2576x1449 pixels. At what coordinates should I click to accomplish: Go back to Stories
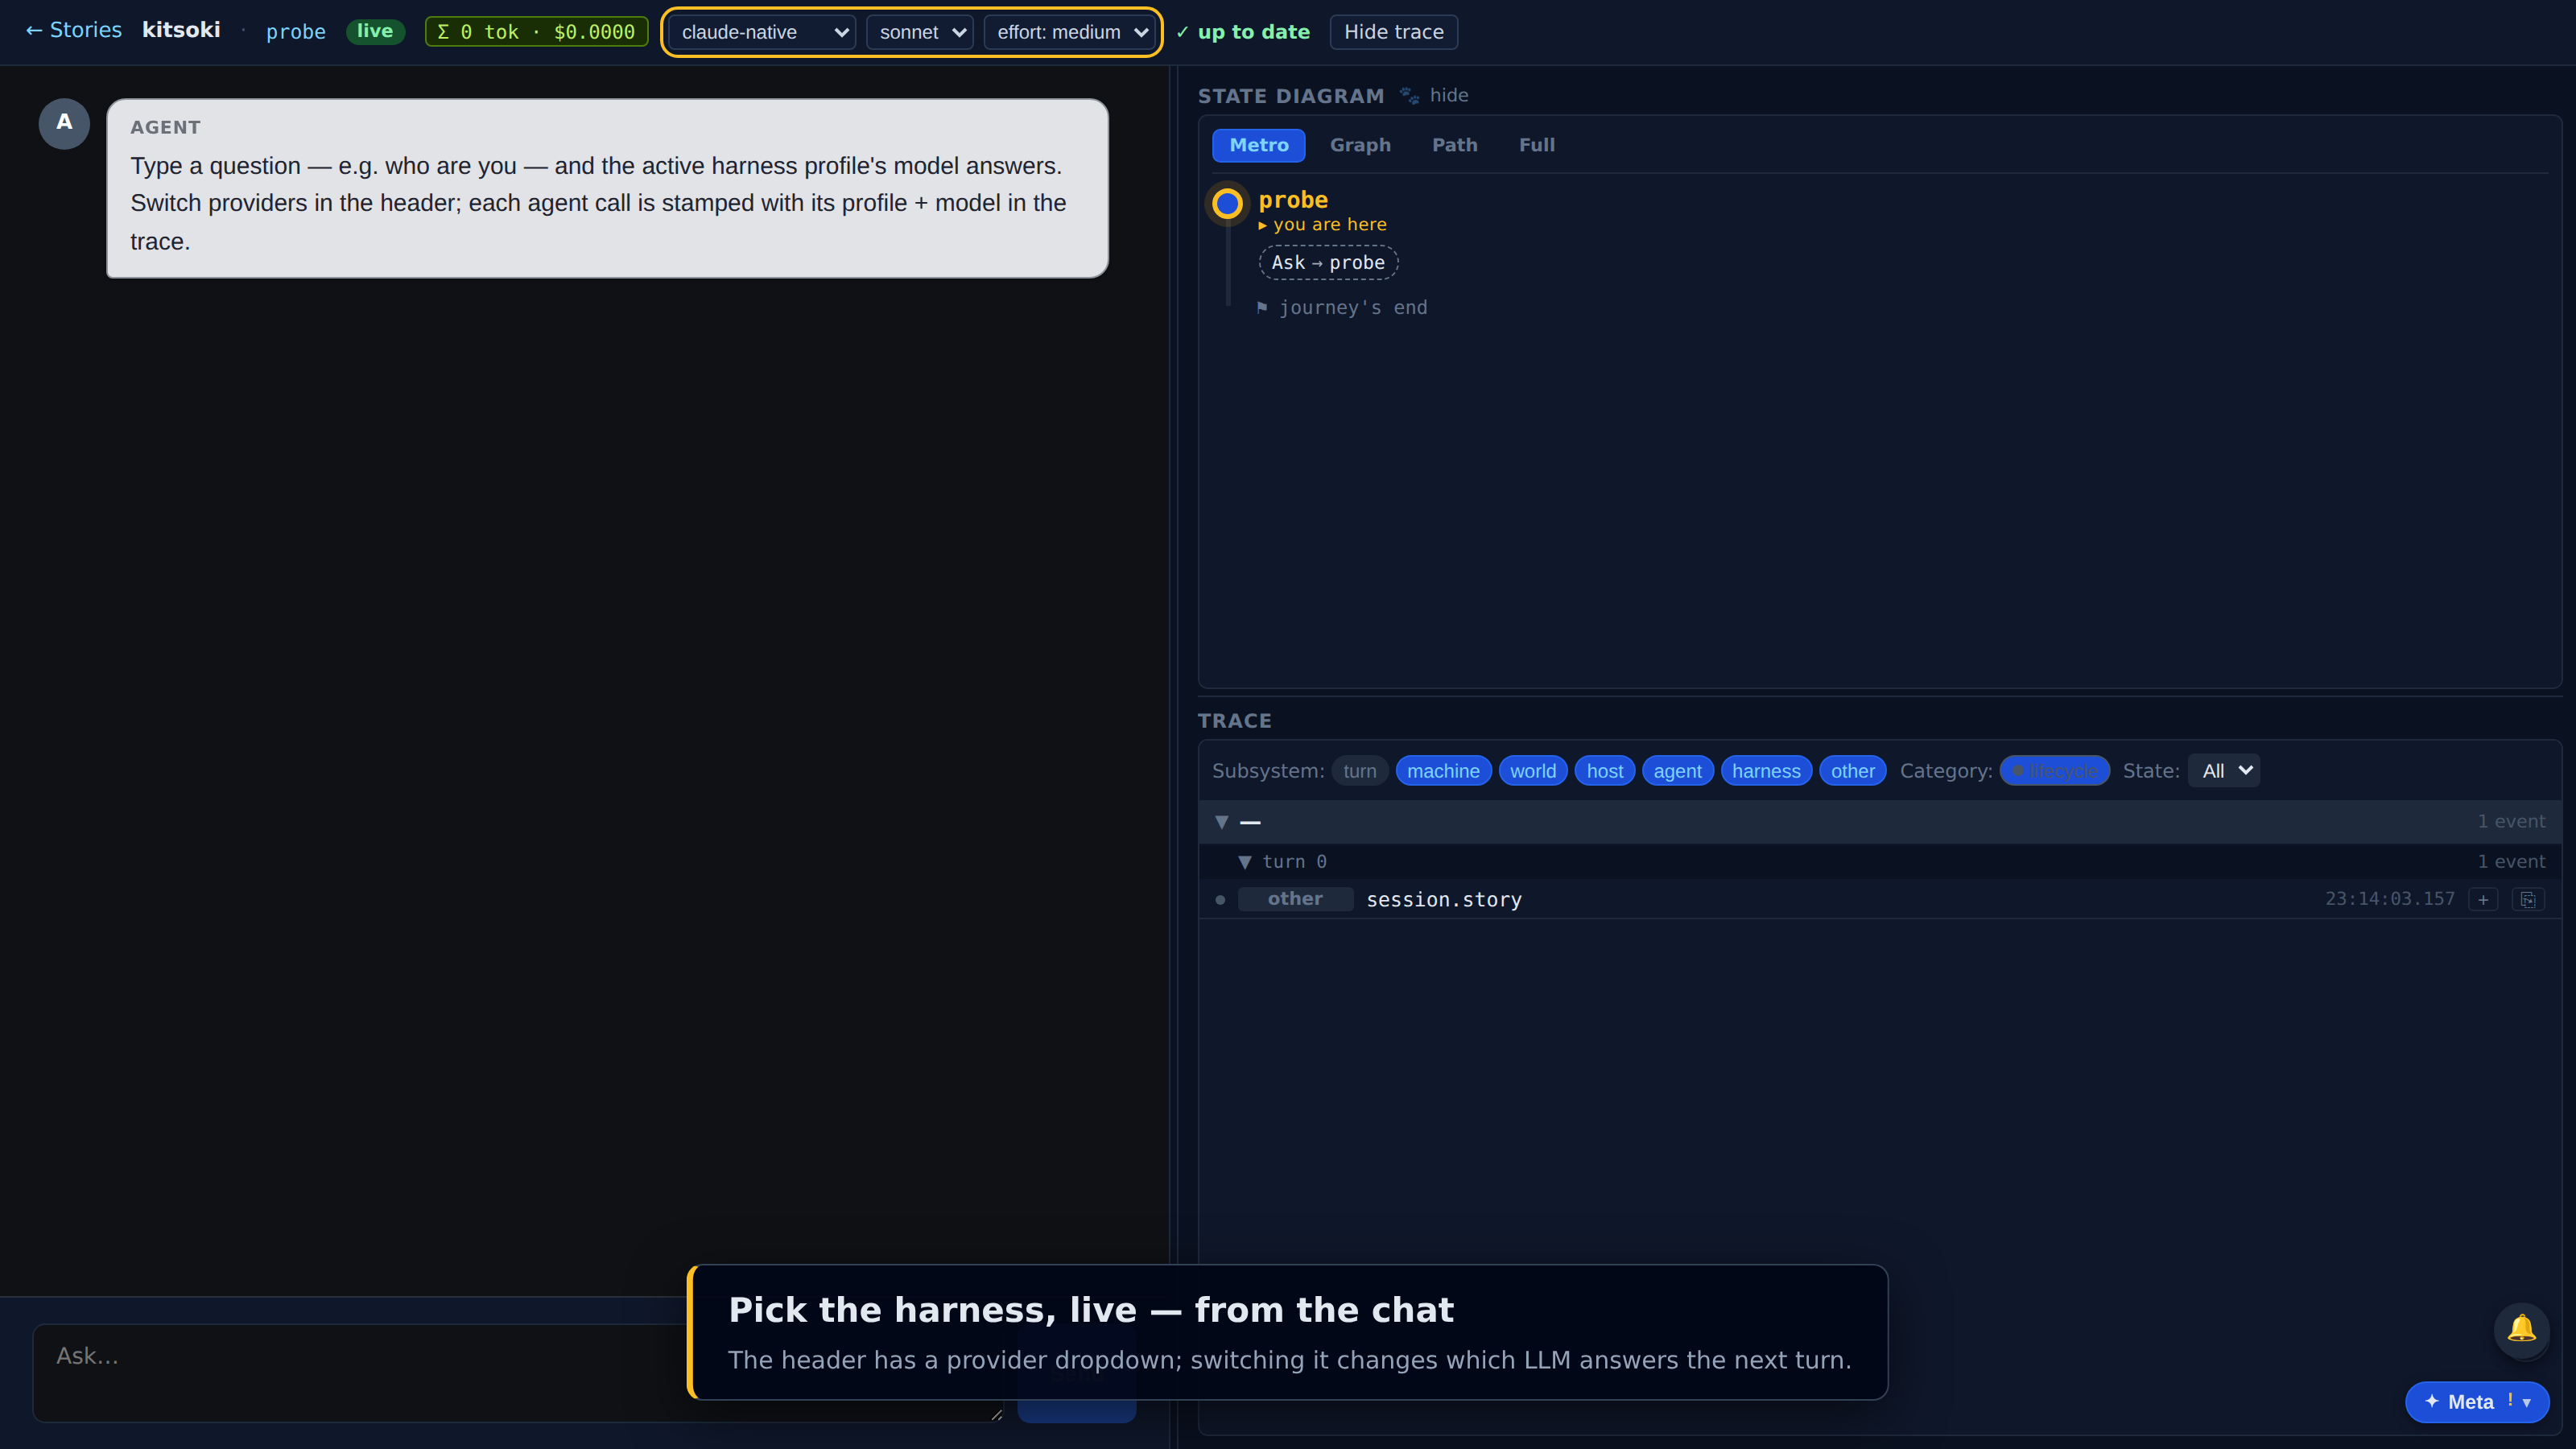click(73, 30)
